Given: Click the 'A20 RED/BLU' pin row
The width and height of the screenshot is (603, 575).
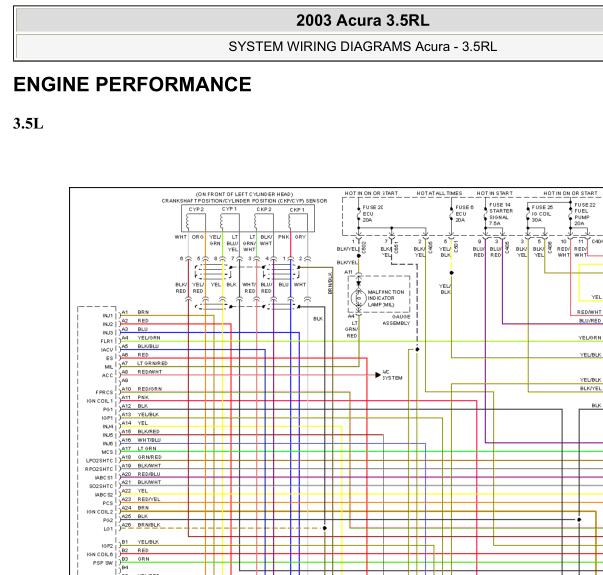Looking at the screenshot, I should [141, 474].
